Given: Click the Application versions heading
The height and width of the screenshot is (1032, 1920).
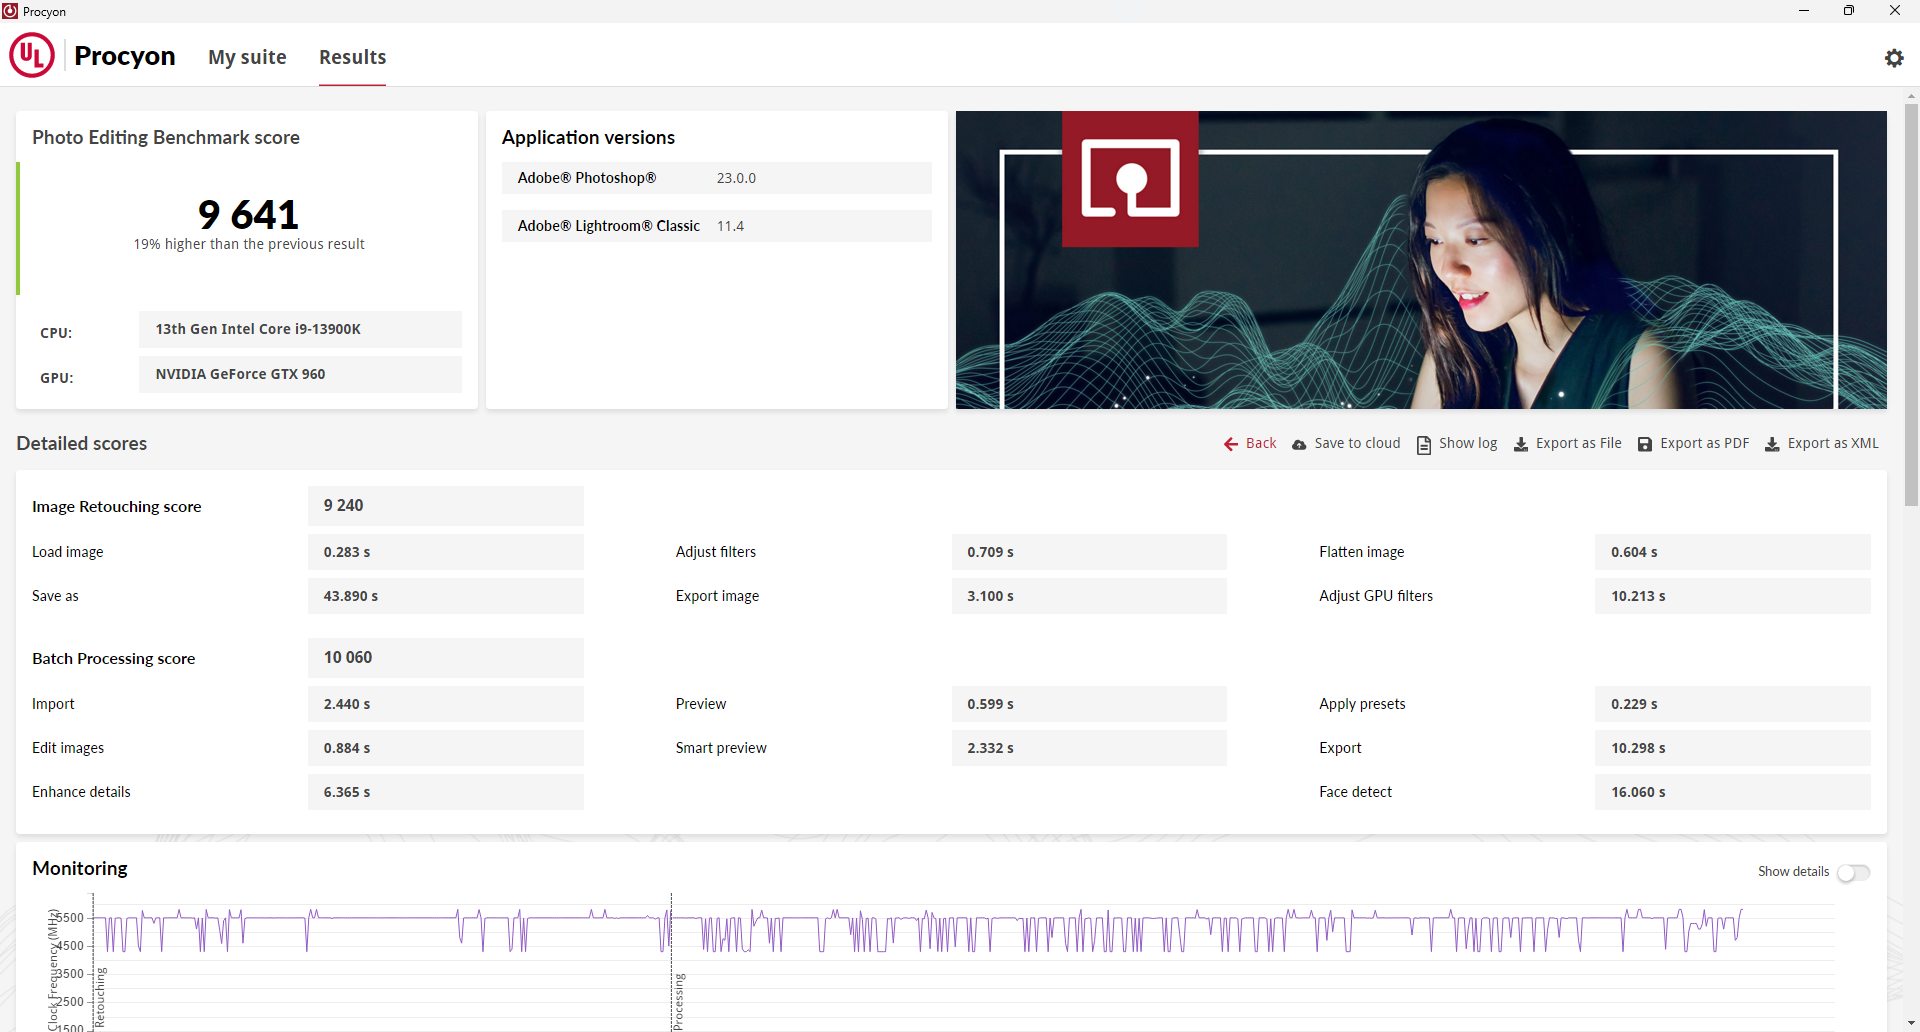Looking at the screenshot, I should tap(588, 137).
